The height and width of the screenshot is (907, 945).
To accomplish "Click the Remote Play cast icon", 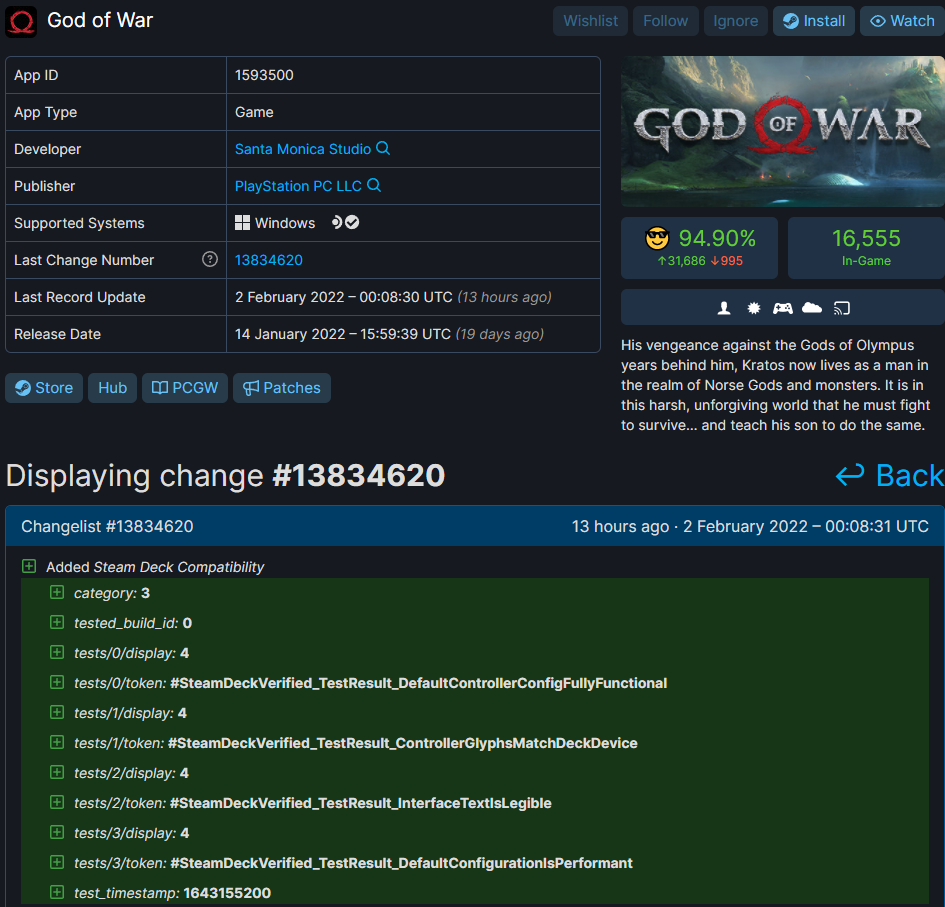I will 842,308.
